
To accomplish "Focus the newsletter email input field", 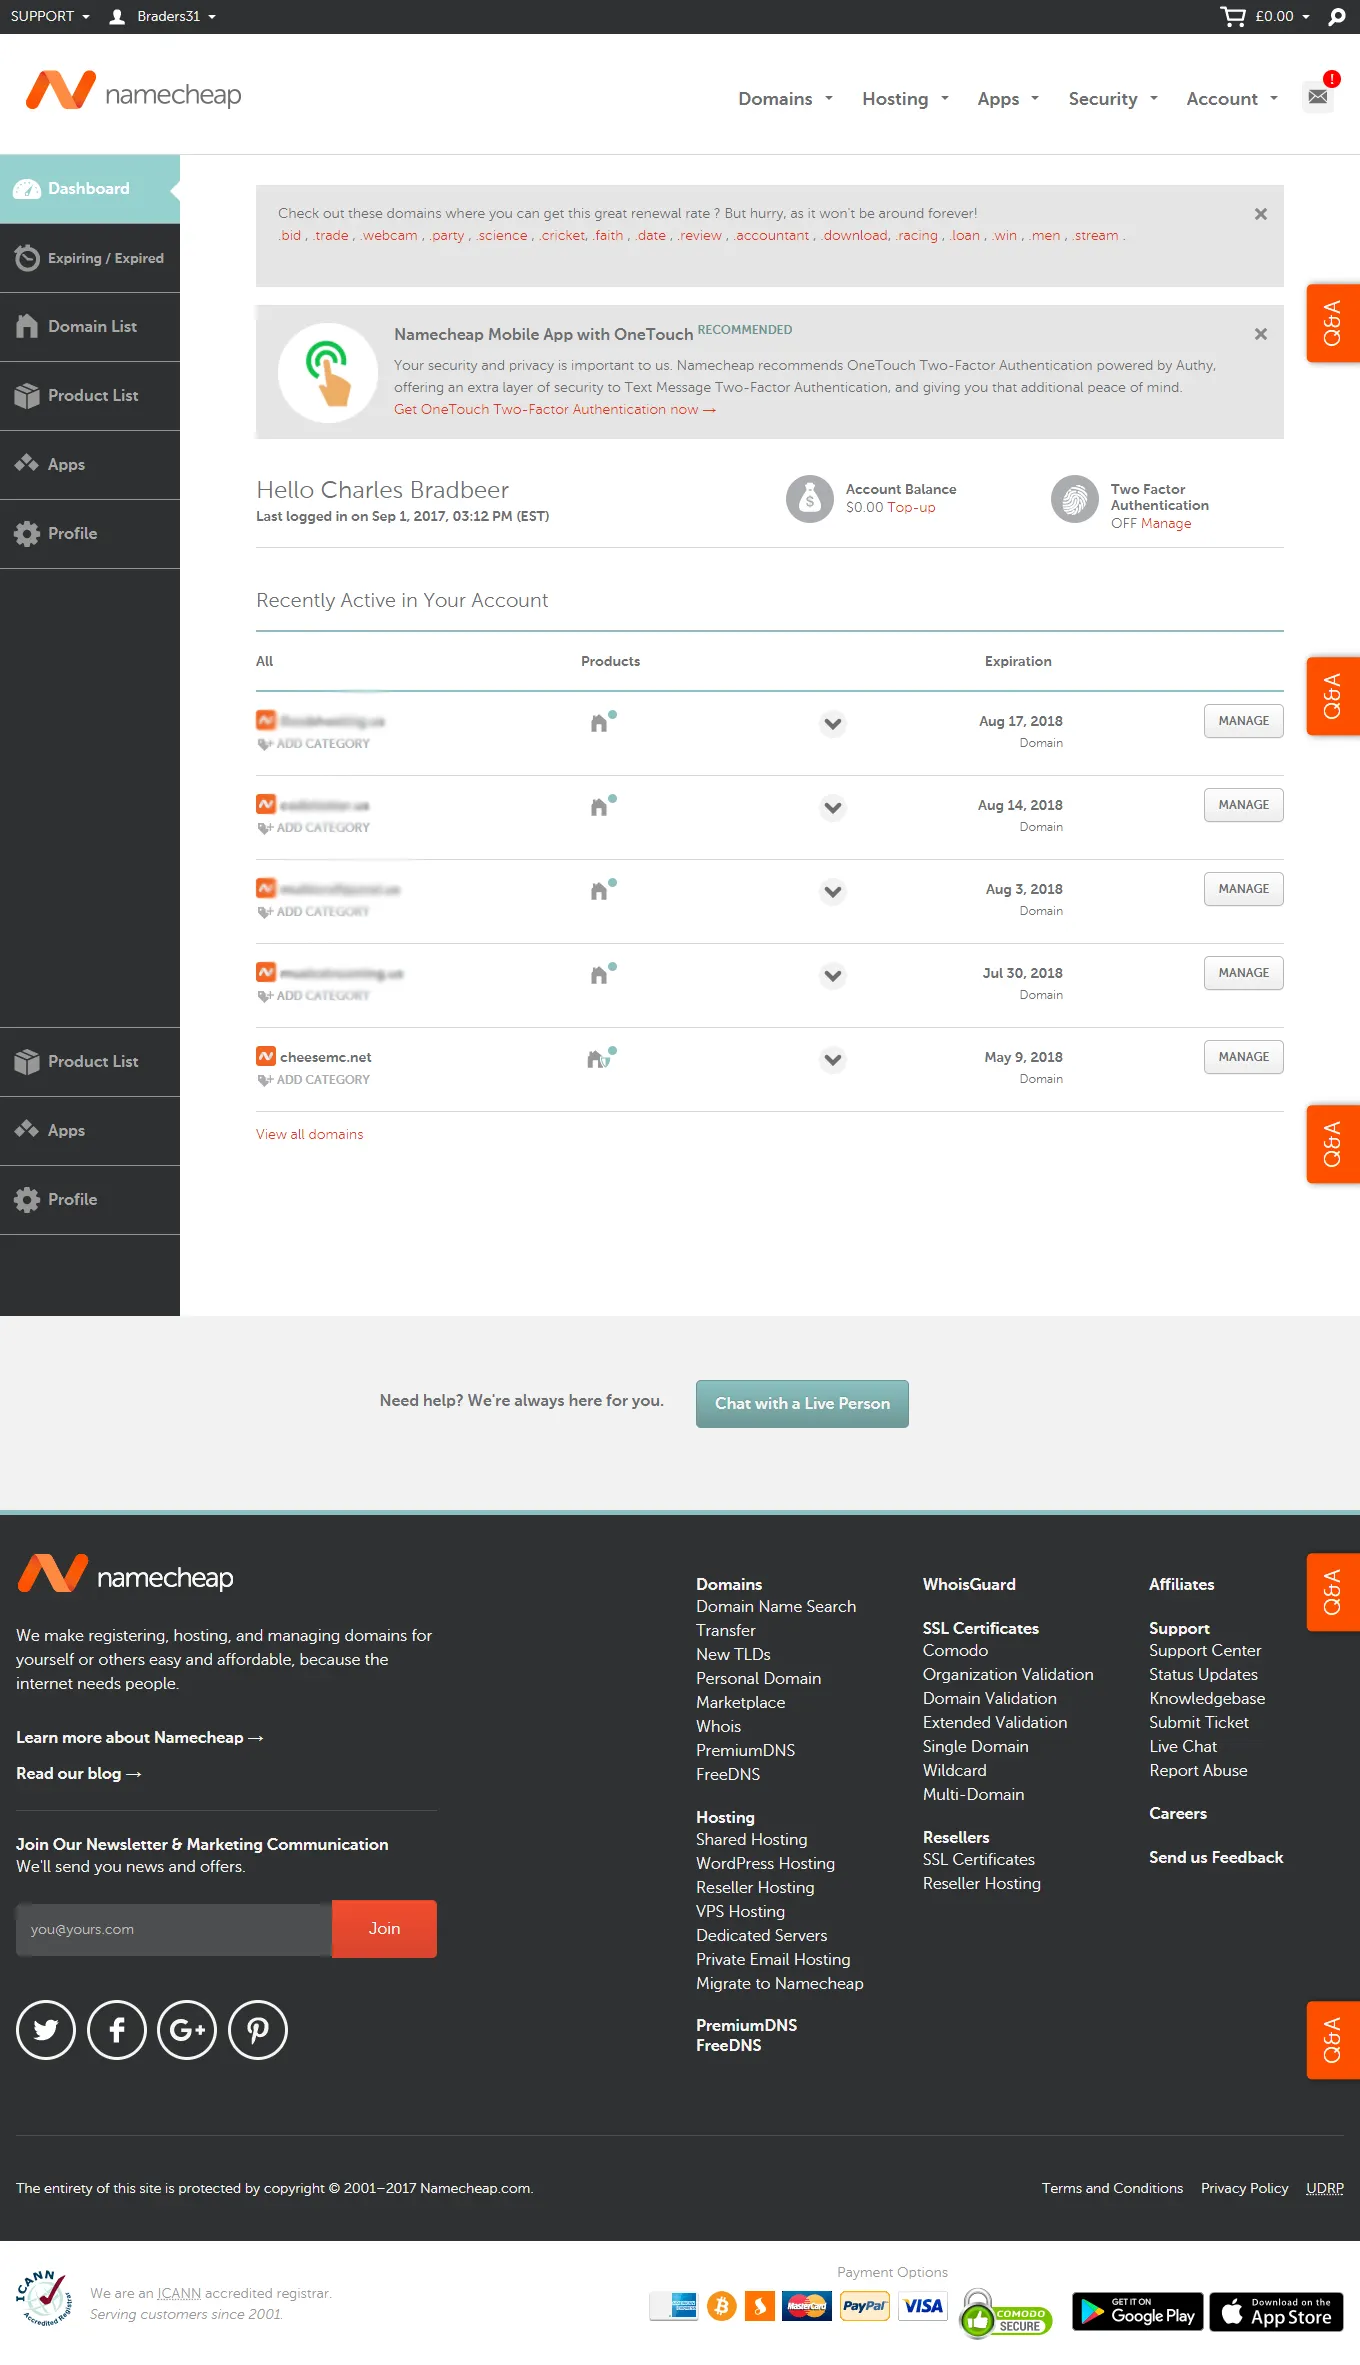I will pyautogui.click(x=174, y=1929).
